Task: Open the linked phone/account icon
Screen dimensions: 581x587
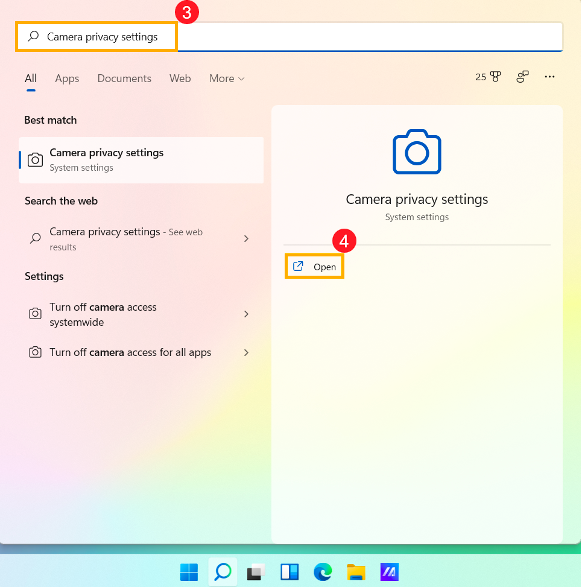Action: pyautogui.click(x=522, y=77)
